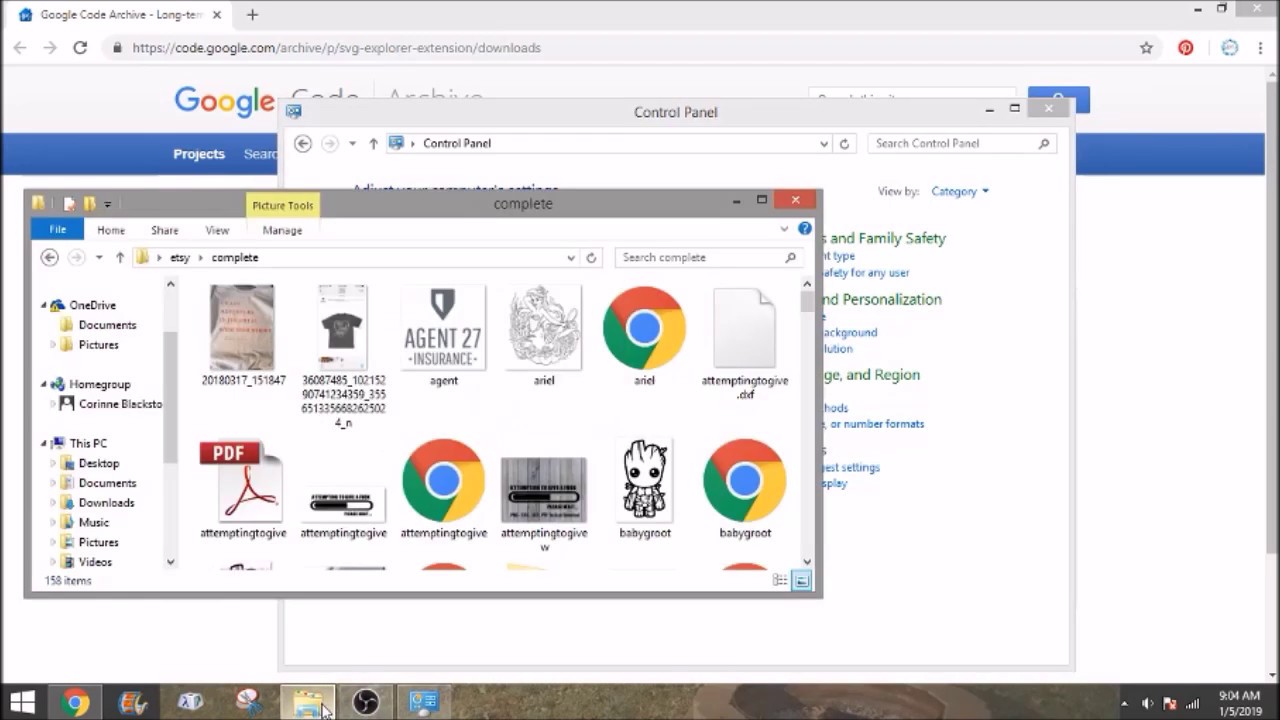Reload the Chrome page
Screen dimensions: 1280x720
coord(80,47)
